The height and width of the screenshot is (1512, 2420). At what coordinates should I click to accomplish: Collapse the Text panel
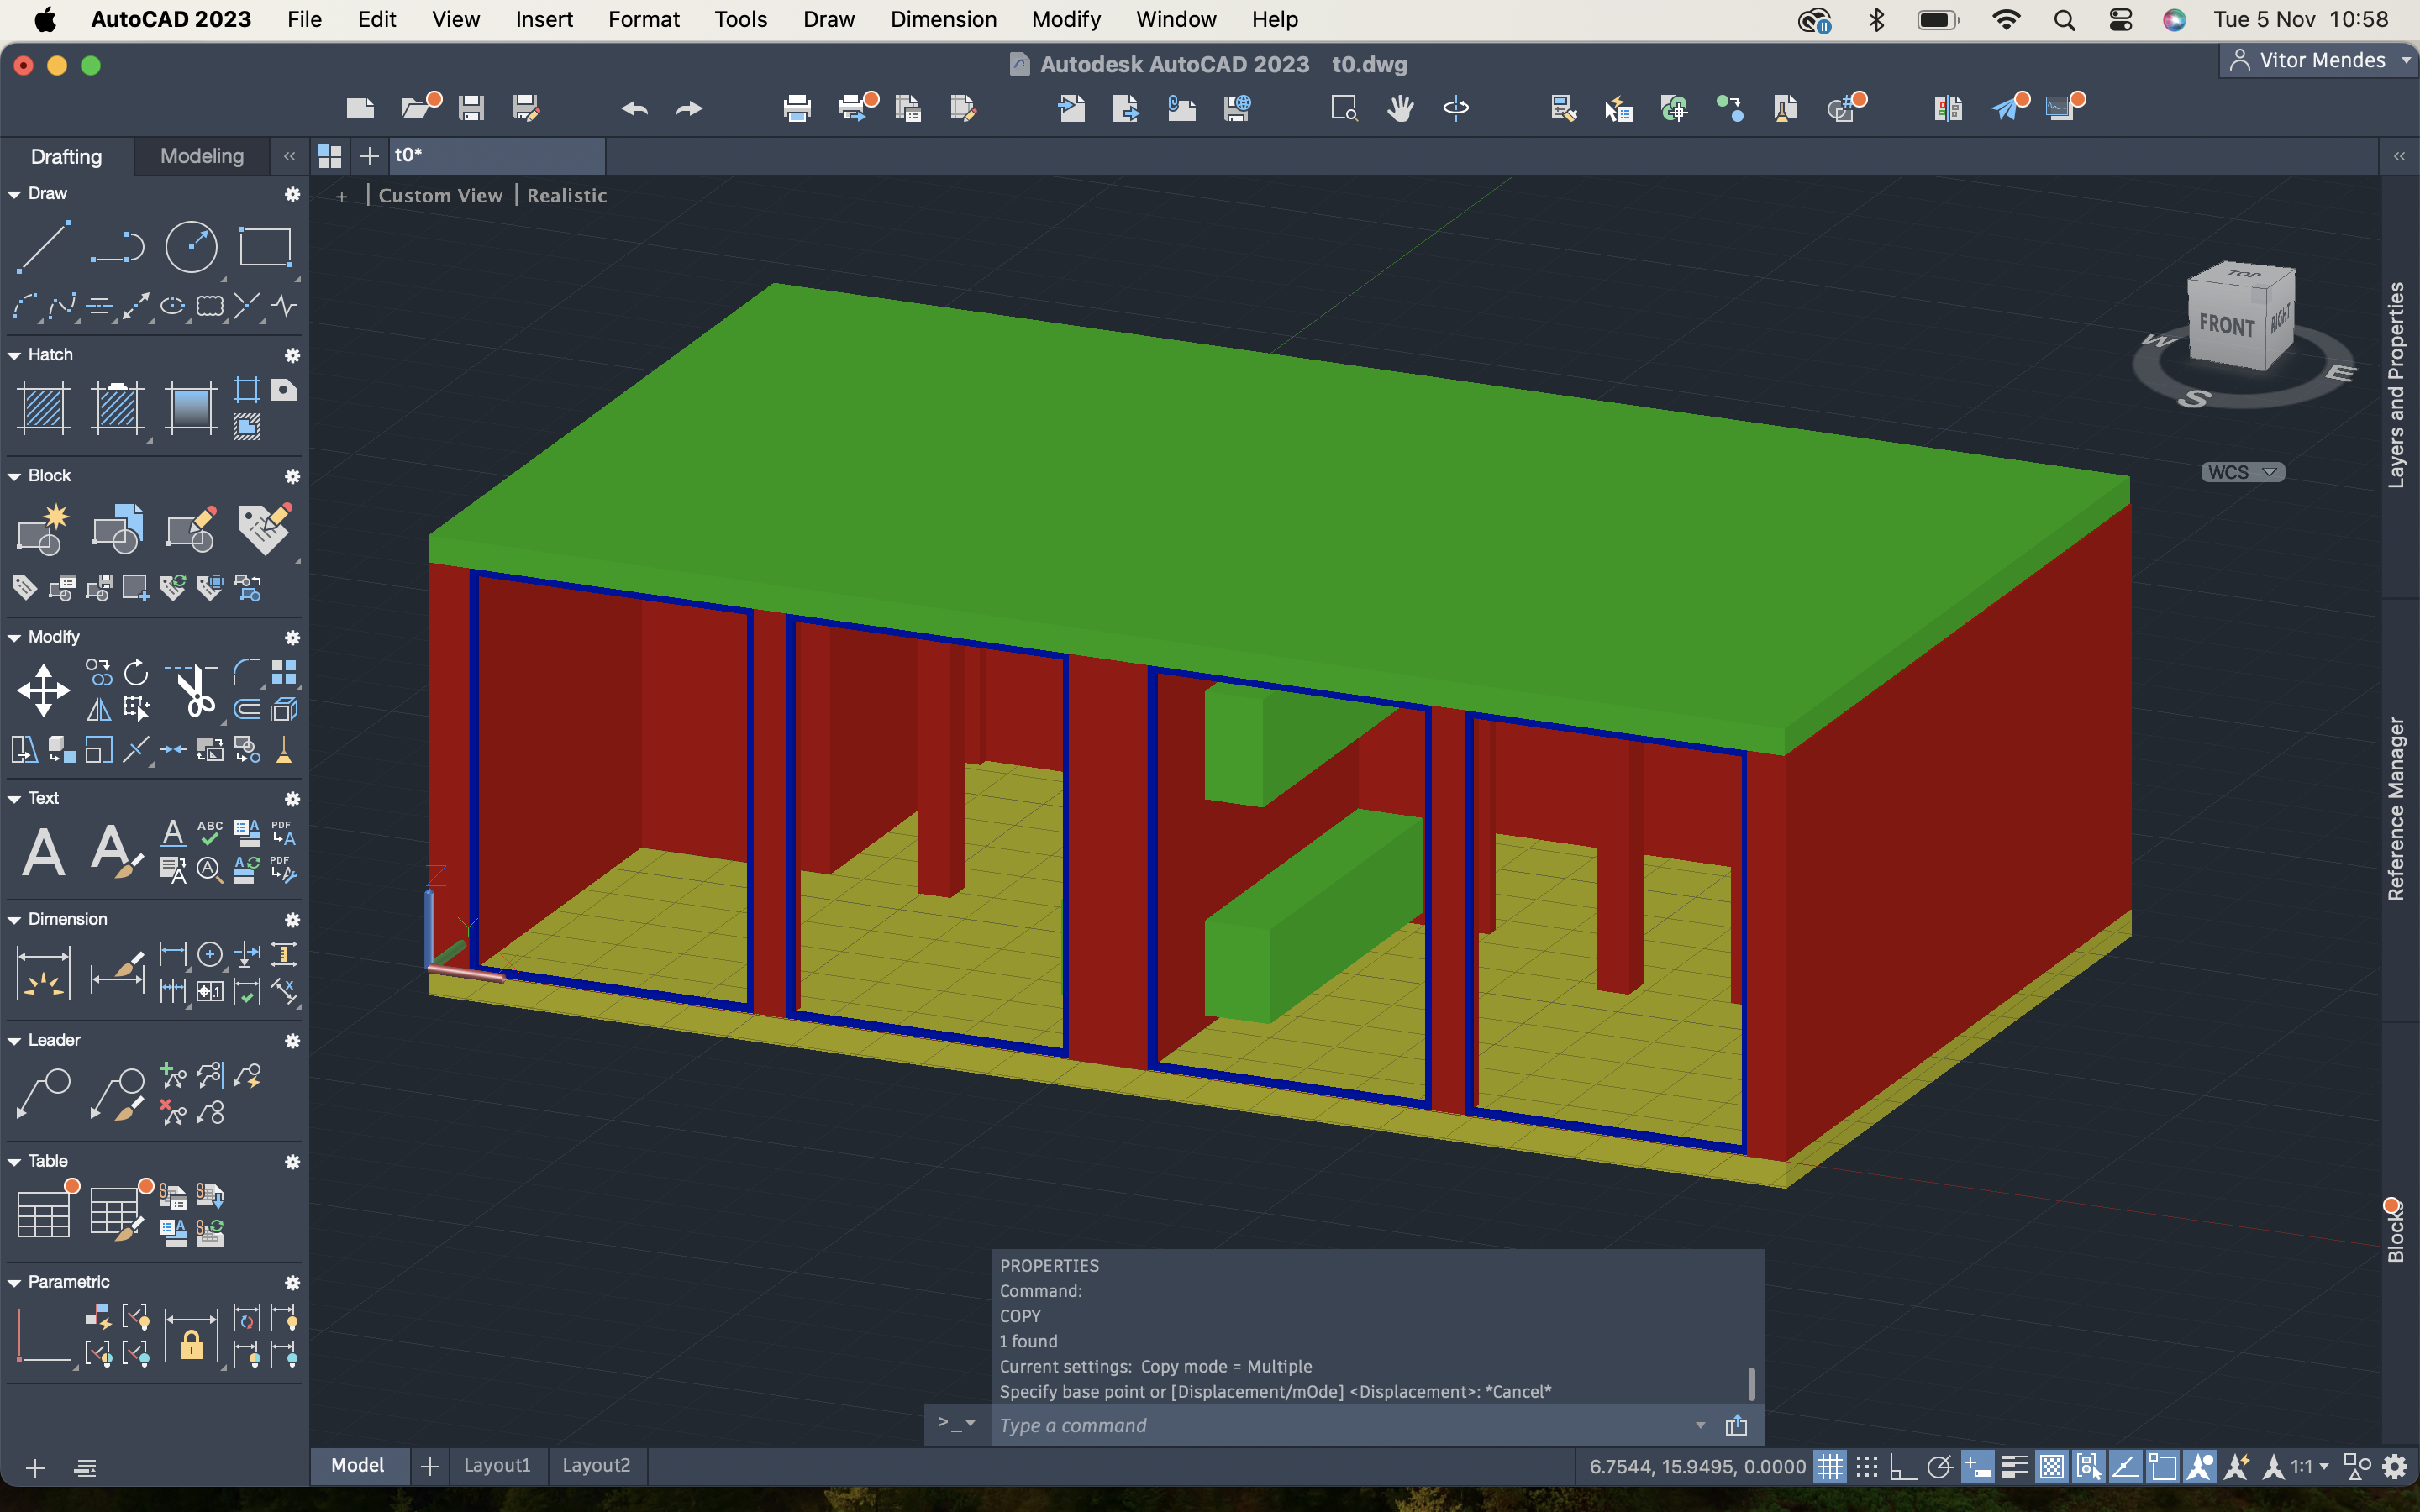click(x=14, y=798)
